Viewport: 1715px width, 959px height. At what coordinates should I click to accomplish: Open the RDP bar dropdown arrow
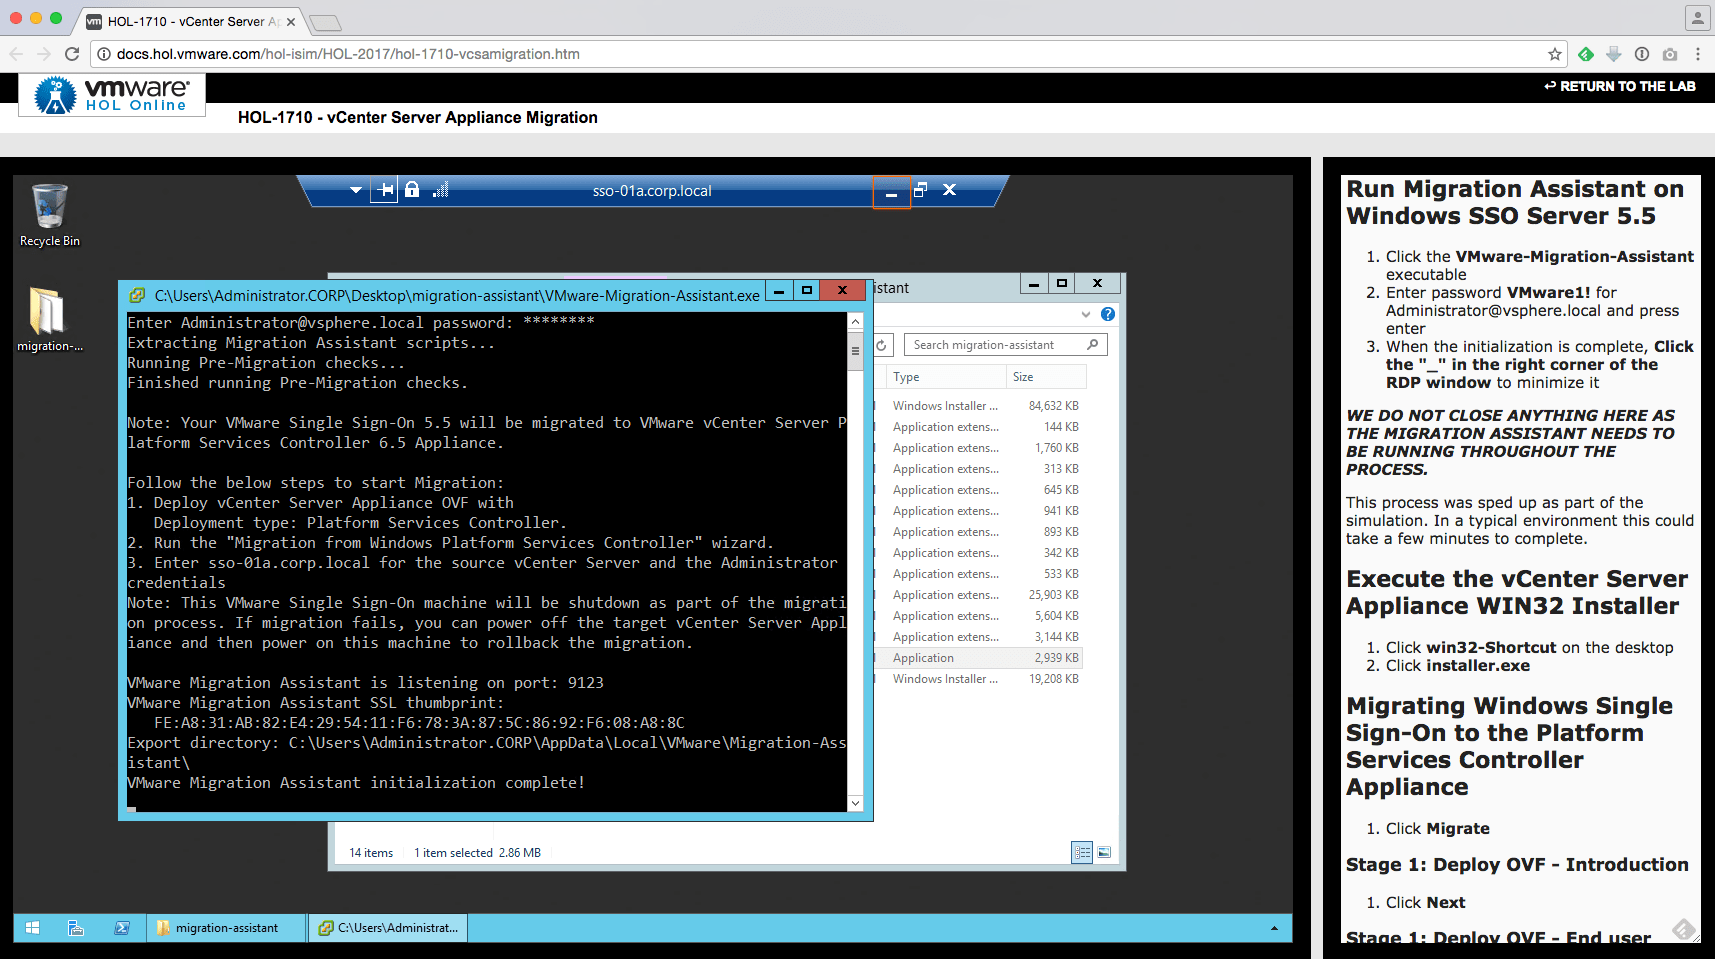[355, 190]
